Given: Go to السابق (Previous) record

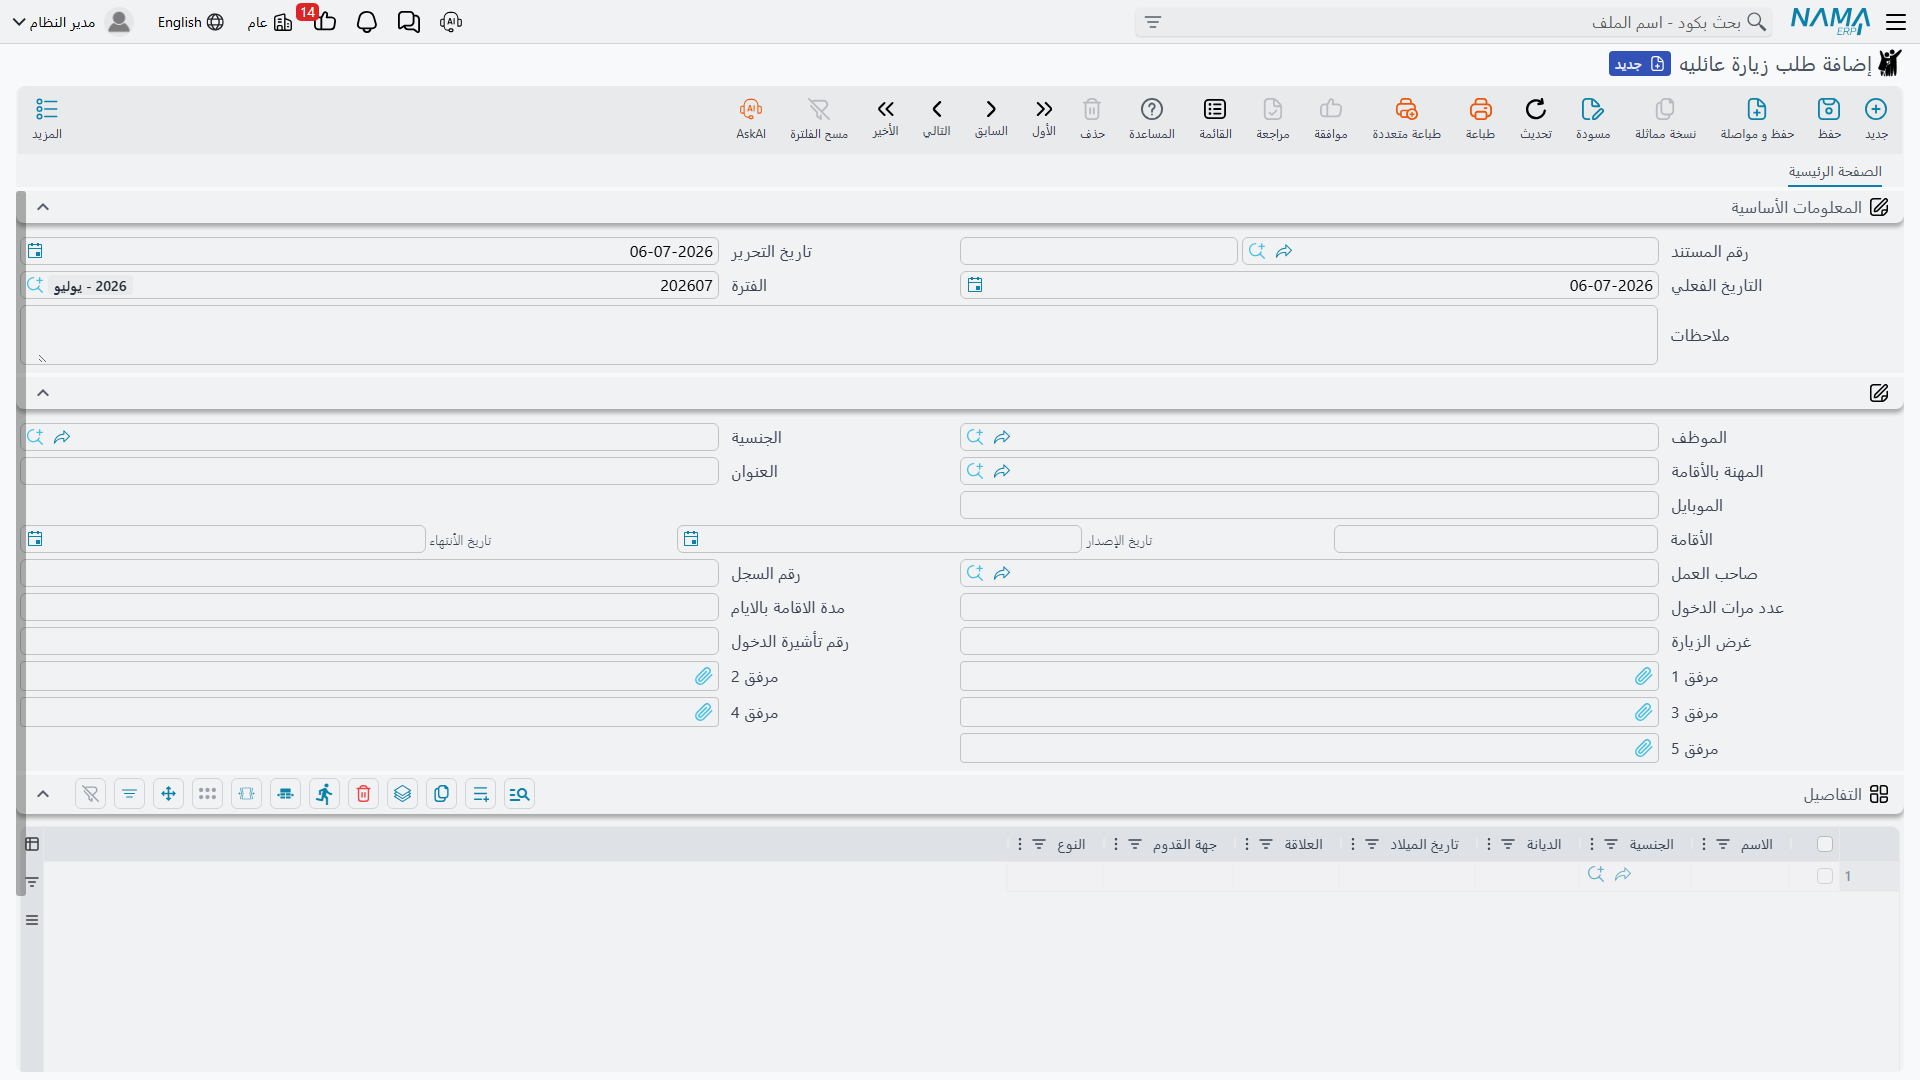Looking at the screenshot, I should (991, 109).
